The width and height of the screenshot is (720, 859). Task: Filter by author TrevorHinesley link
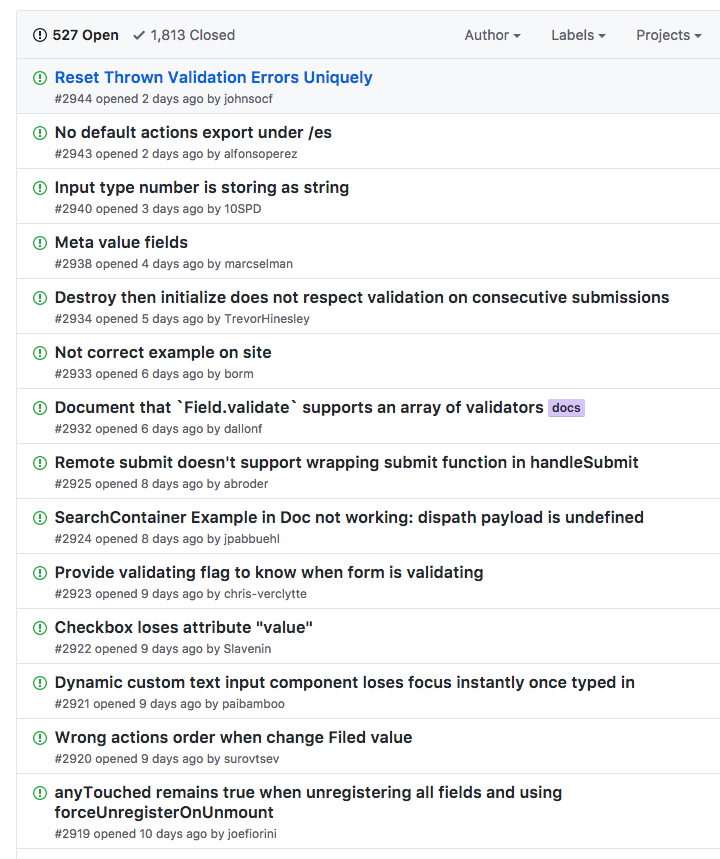click(267, 319)
